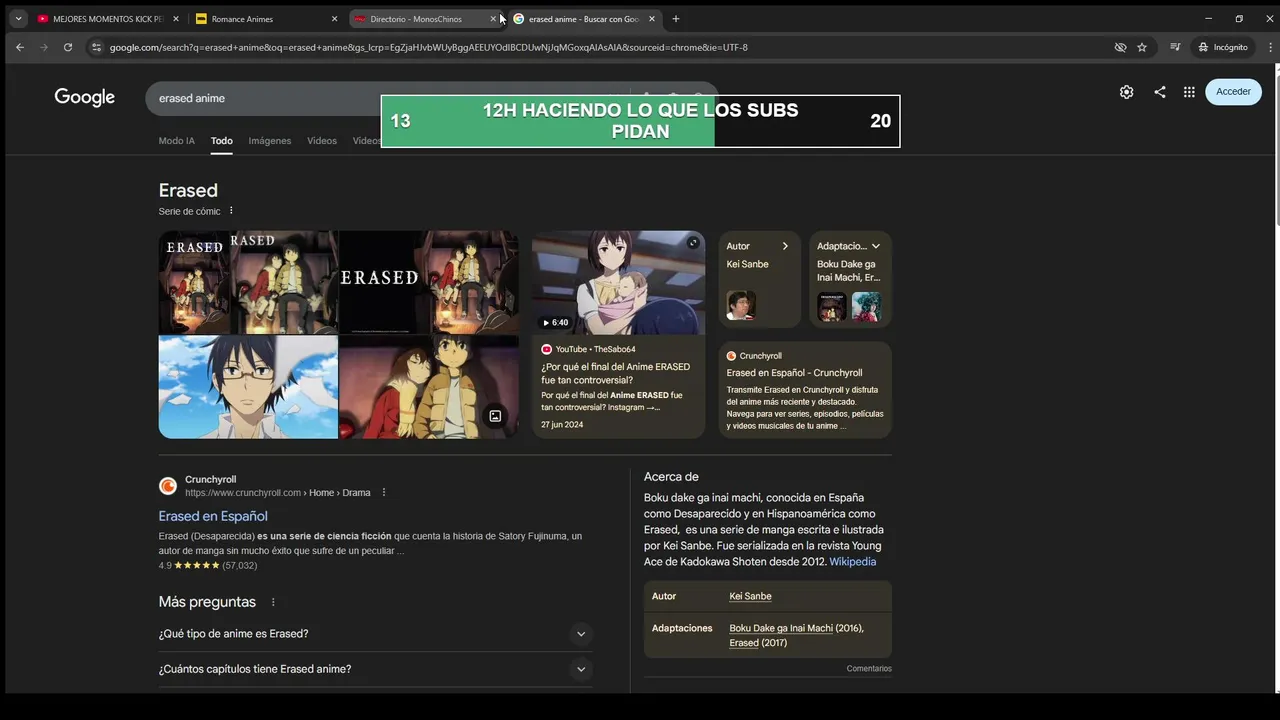Open the black ERASED title image

click(x=384, y=282)
